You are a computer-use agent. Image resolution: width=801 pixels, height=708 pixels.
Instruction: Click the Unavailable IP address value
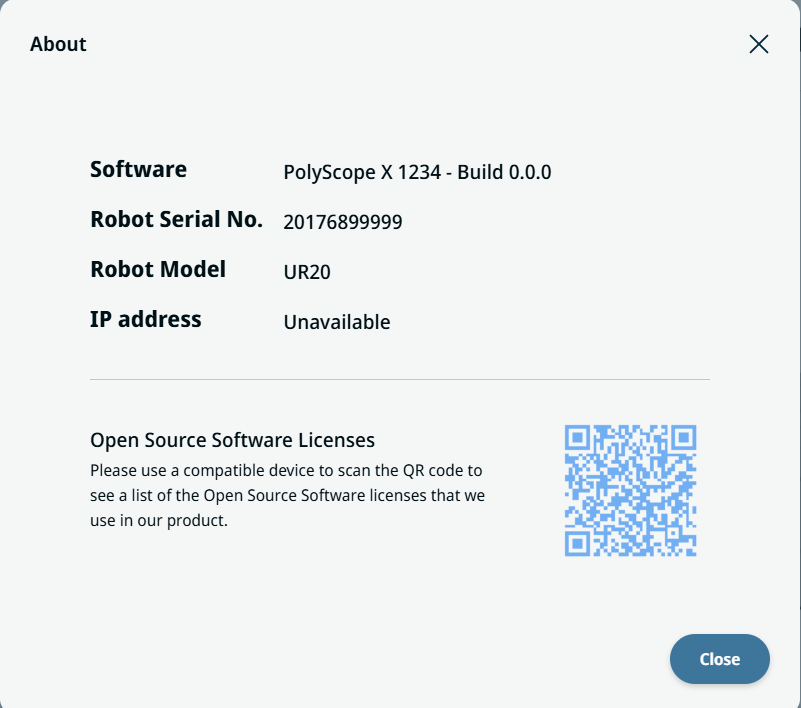click(337, 322)
